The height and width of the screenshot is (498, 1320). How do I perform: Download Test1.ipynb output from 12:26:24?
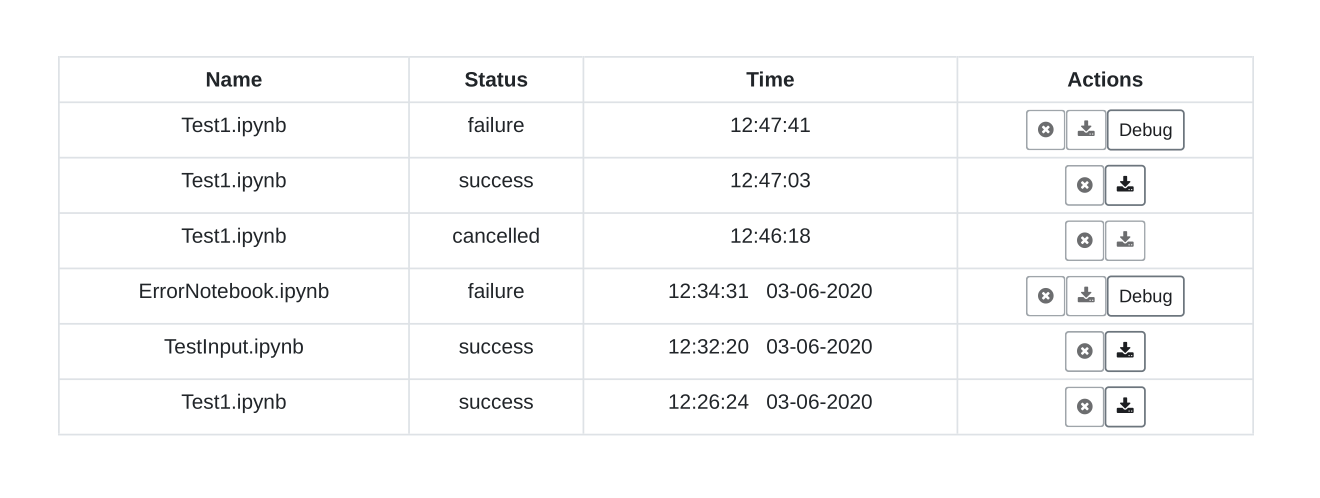point(1125,407)
